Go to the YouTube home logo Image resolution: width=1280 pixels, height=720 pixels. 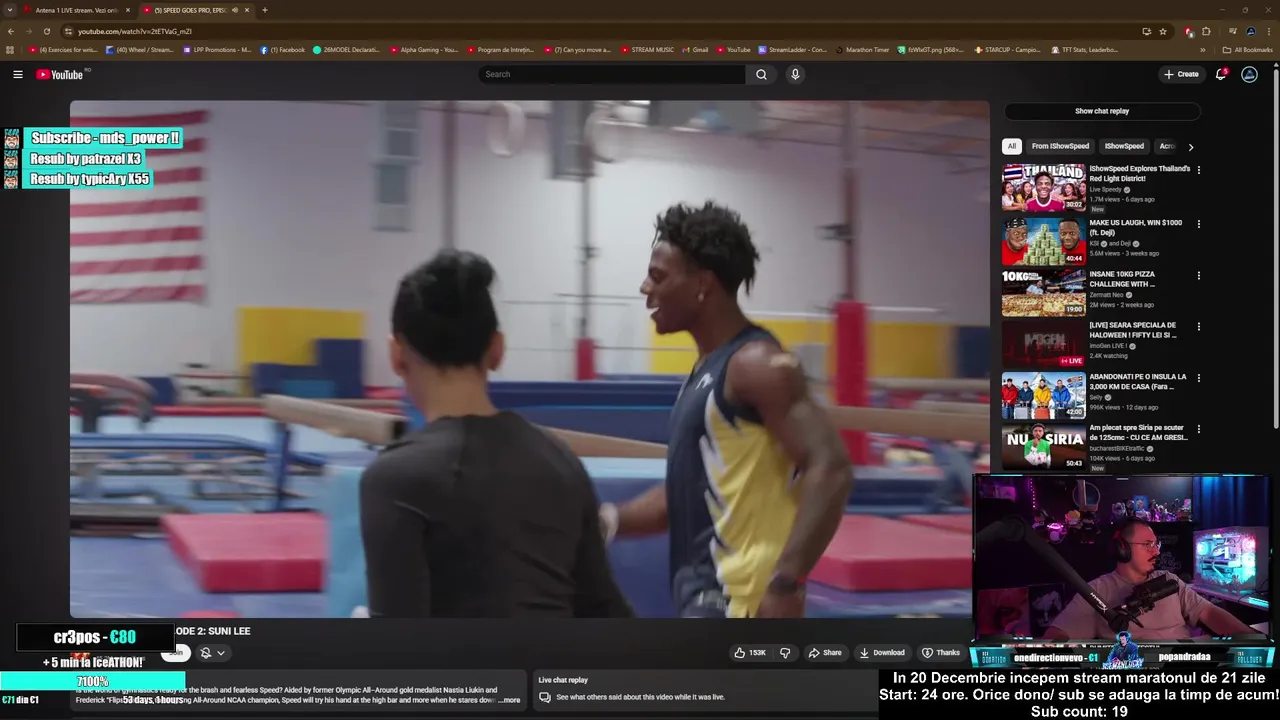tap(62, 74)
